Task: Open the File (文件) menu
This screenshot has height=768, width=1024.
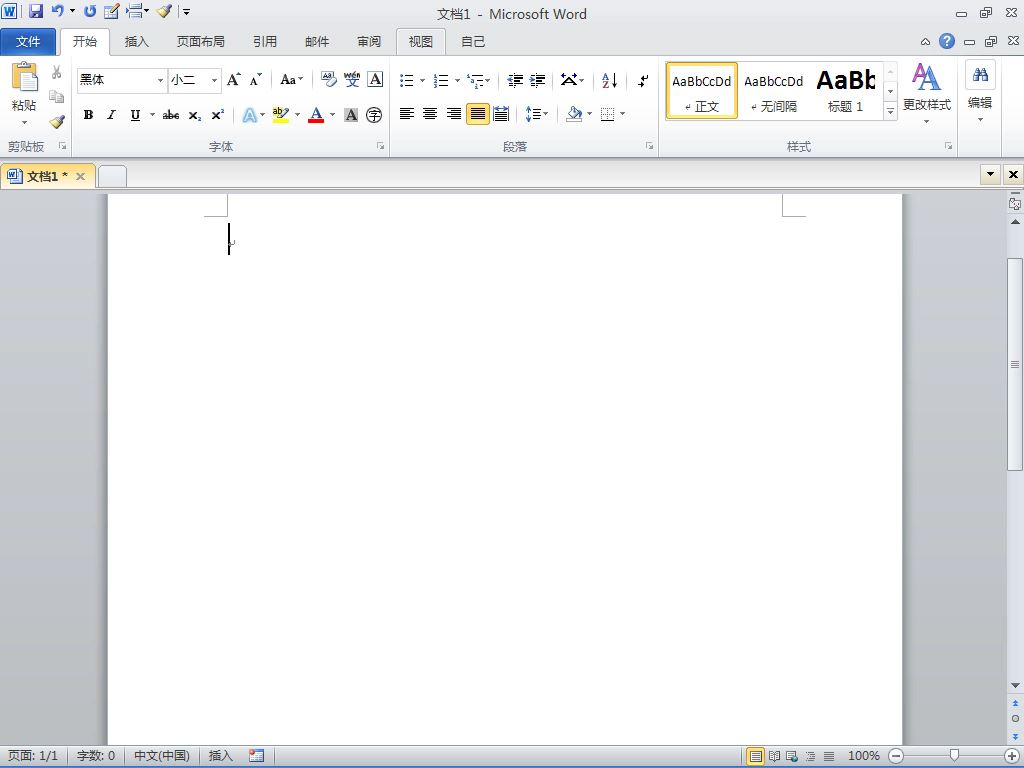Action: (28, 41)
